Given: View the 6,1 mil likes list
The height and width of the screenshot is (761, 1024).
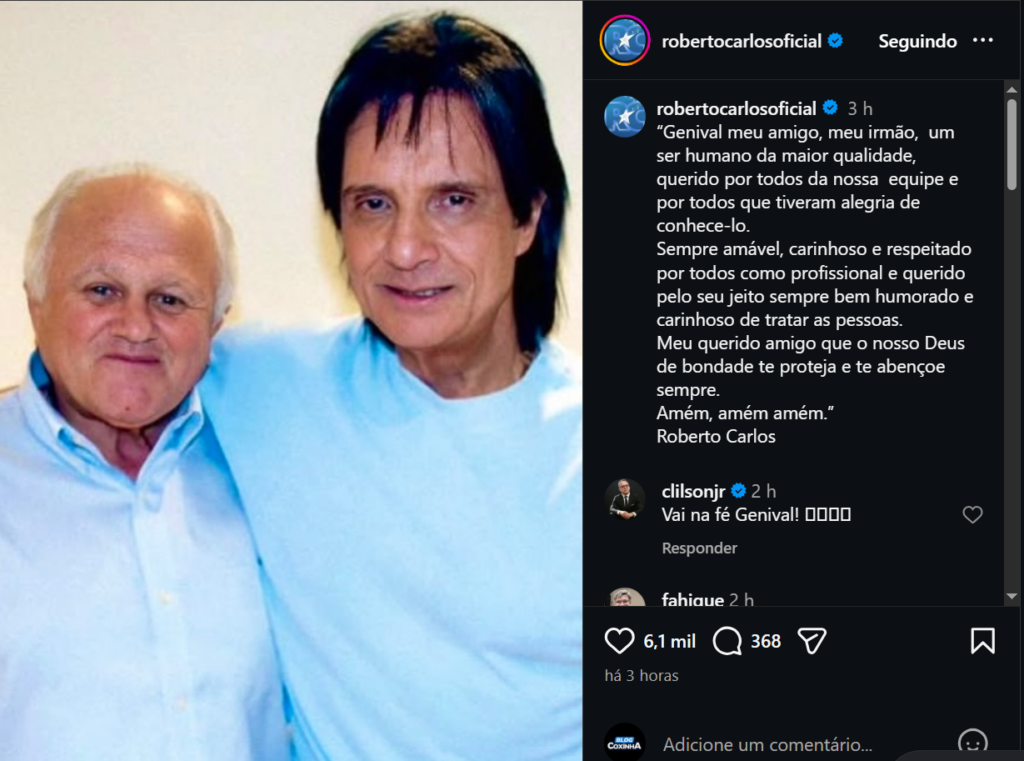Looking at the screenshot, I should click(670, 641).
